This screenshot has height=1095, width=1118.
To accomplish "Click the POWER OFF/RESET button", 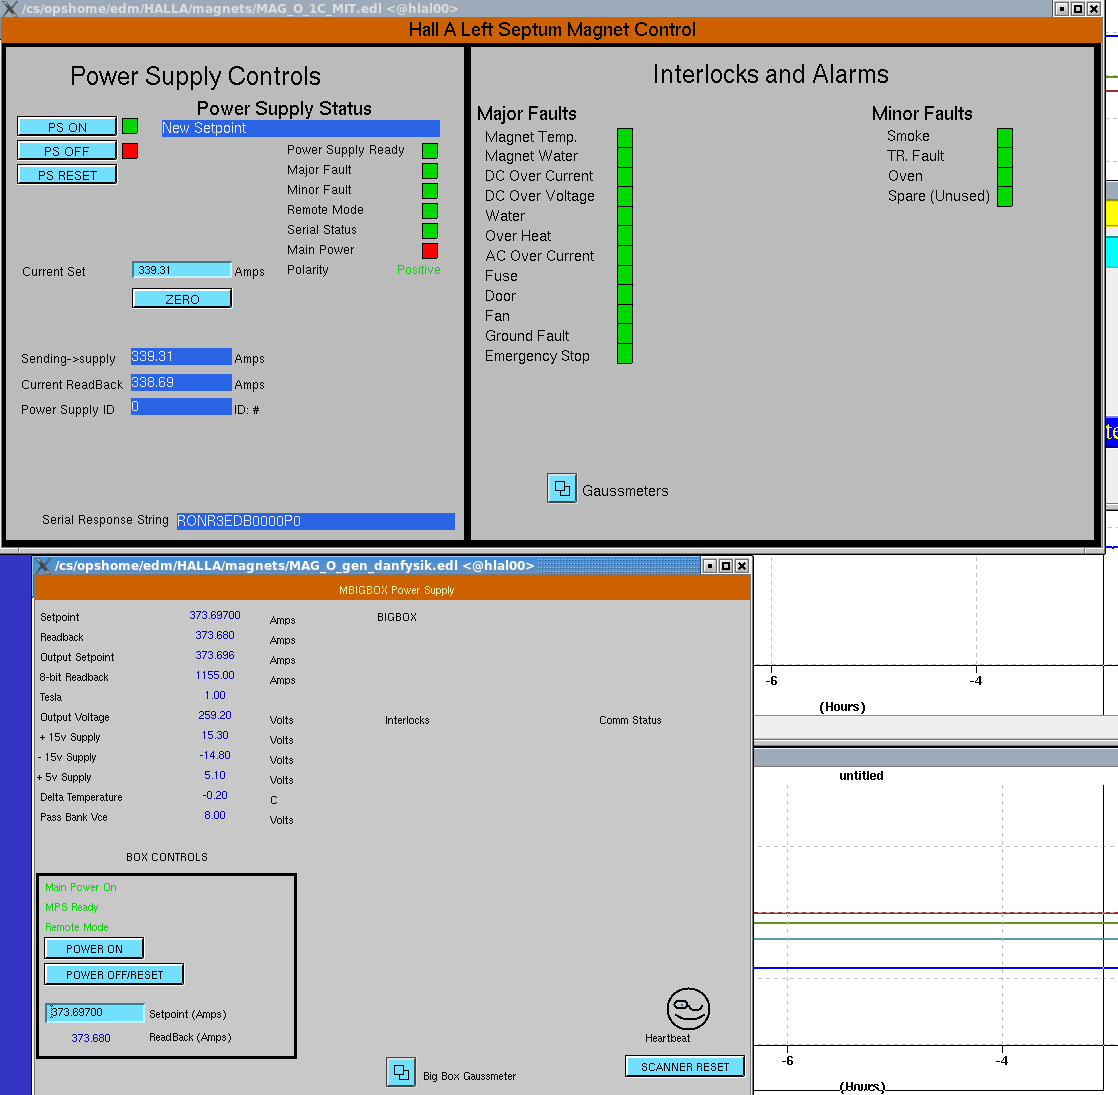I will [114, 974].
